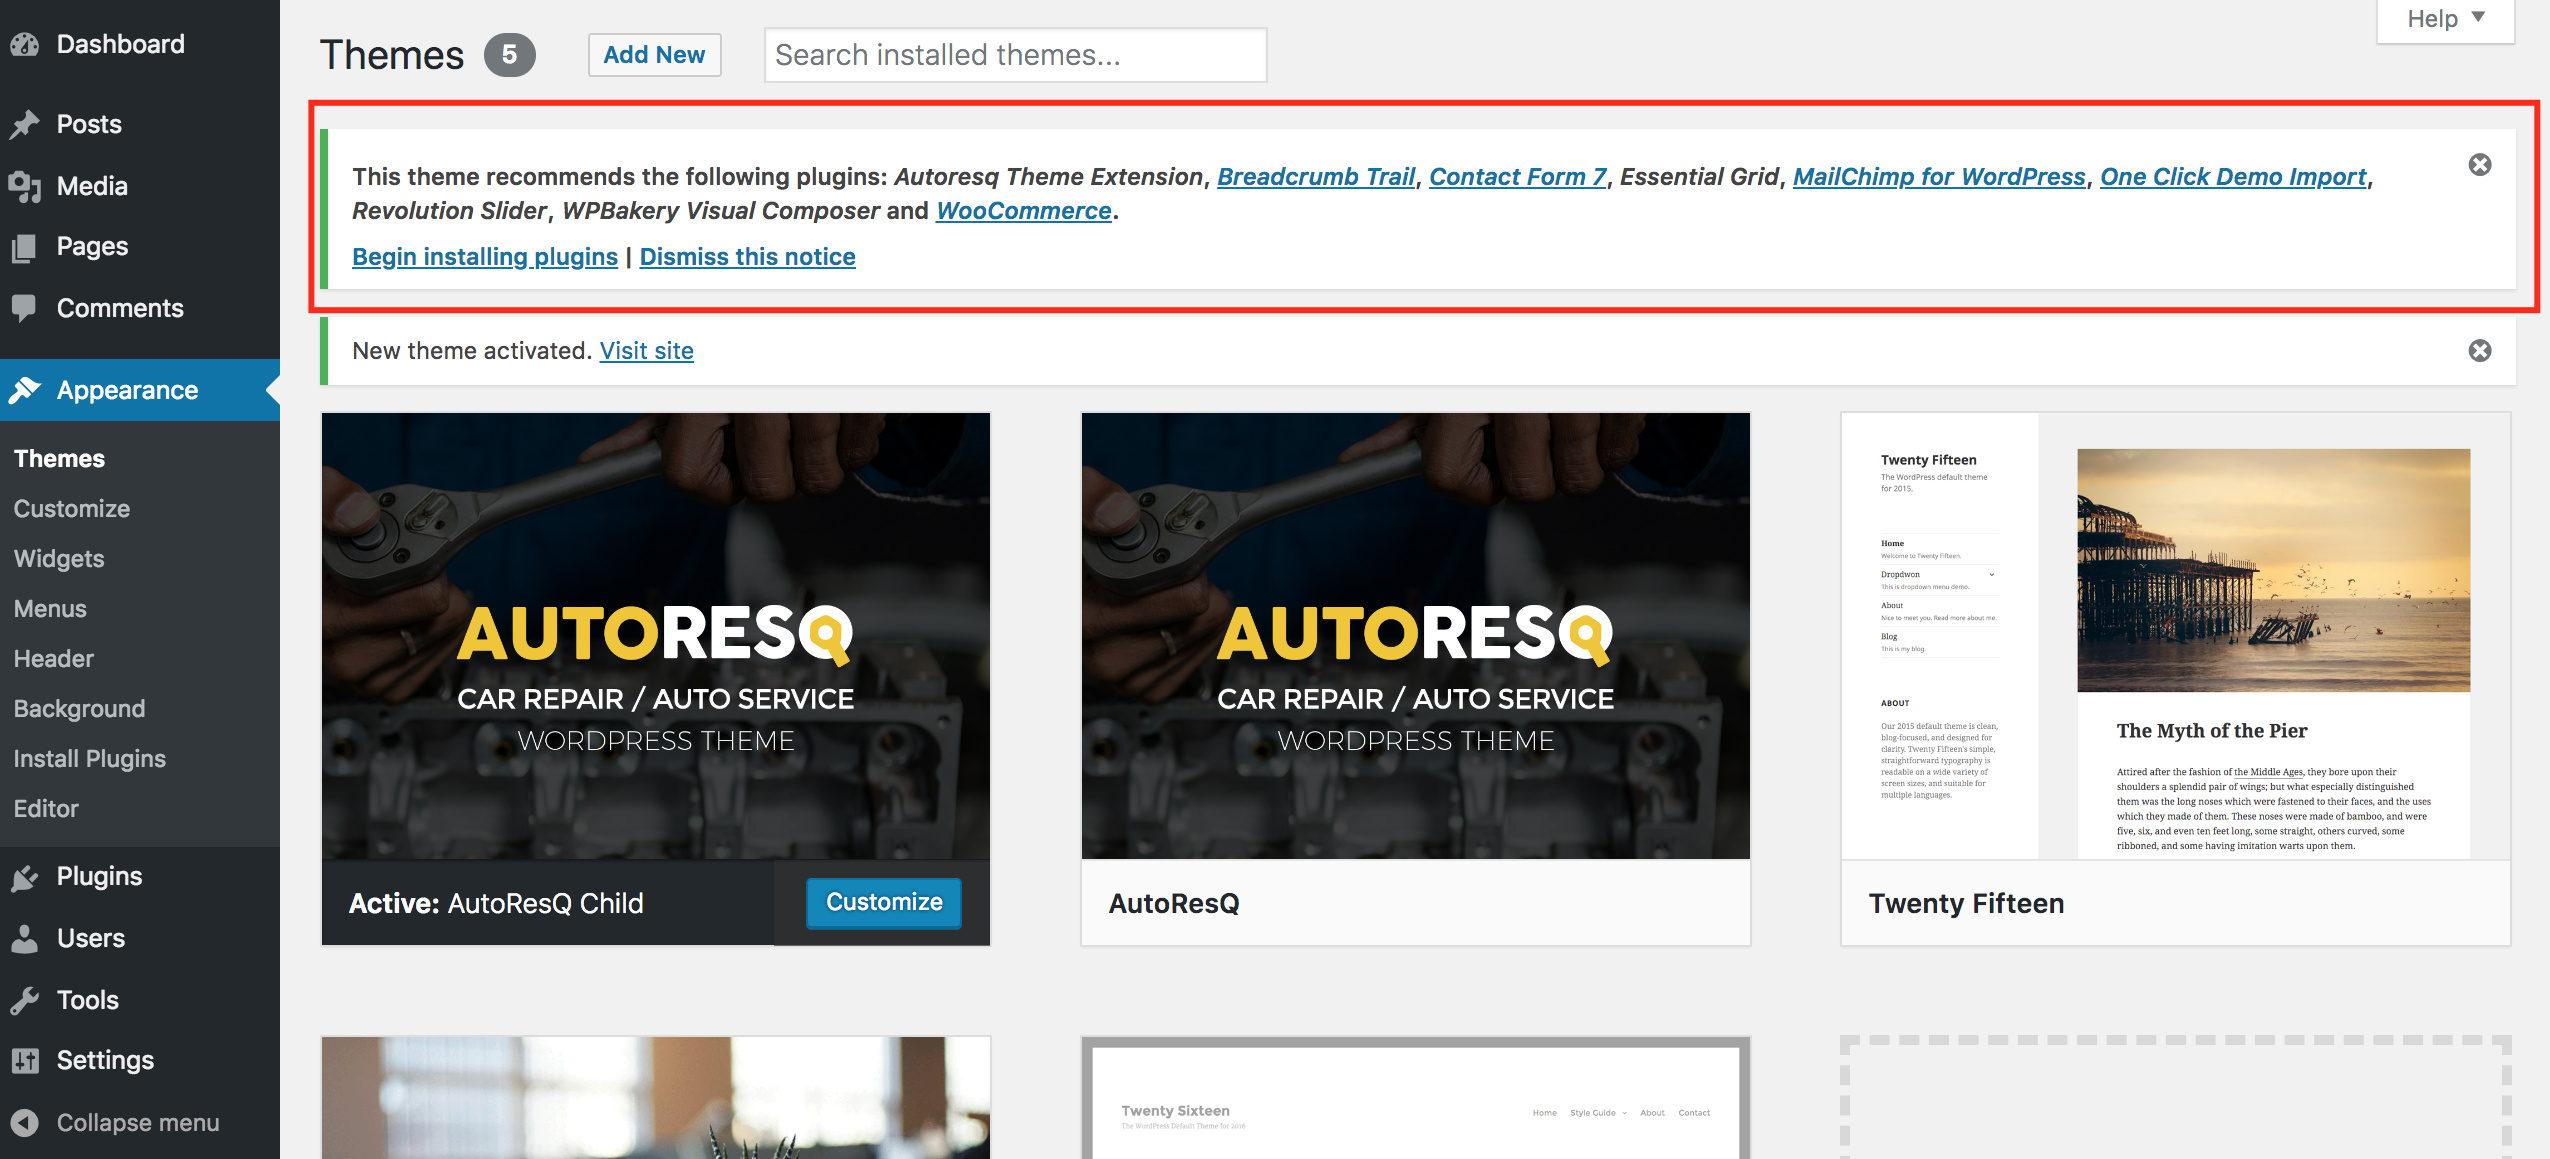Viewport: 2550px width, 1159px height.
Task: Open the Background submenu item
Action: point(80,709)
